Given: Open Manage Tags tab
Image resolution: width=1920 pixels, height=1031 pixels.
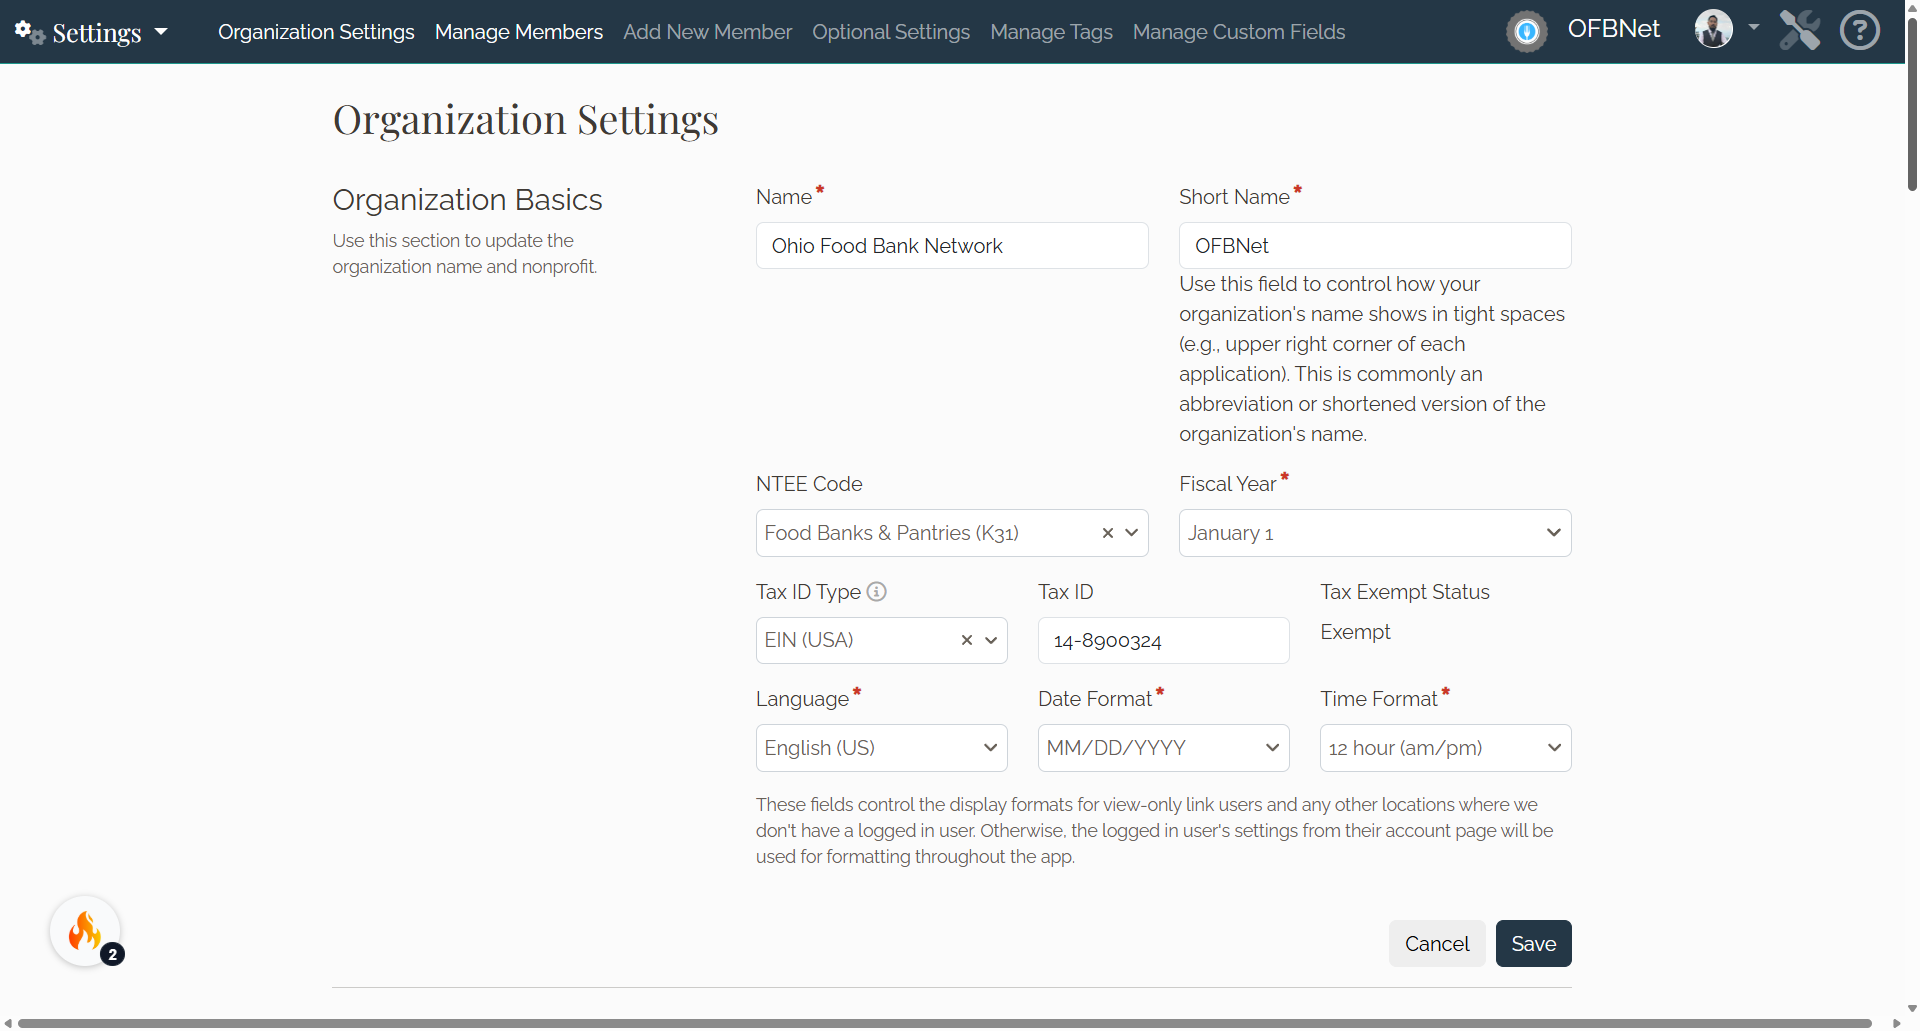Looking at the screenshot, I should [1051, 32].
